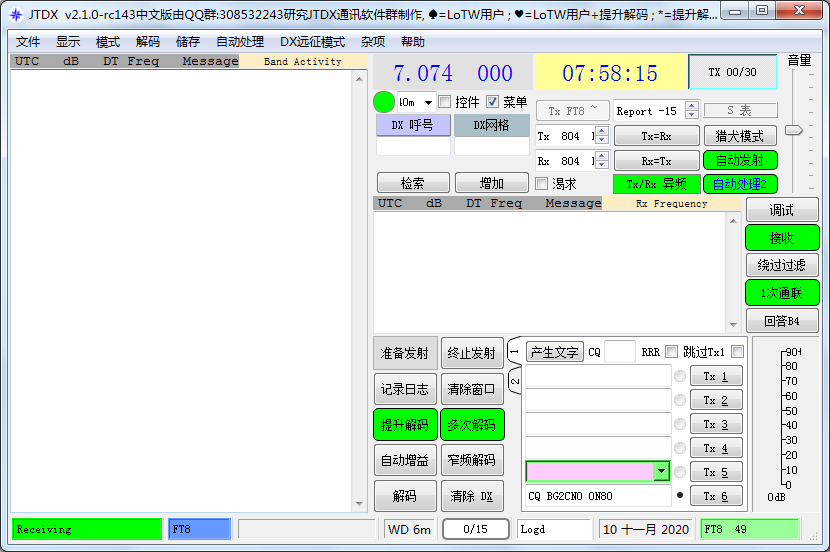Image resolution: width=830 pixels, height=552 pixels.
Task: Click the 准备发射 enable Tx button
Action: pyautogui.click(x=405, y=353)
